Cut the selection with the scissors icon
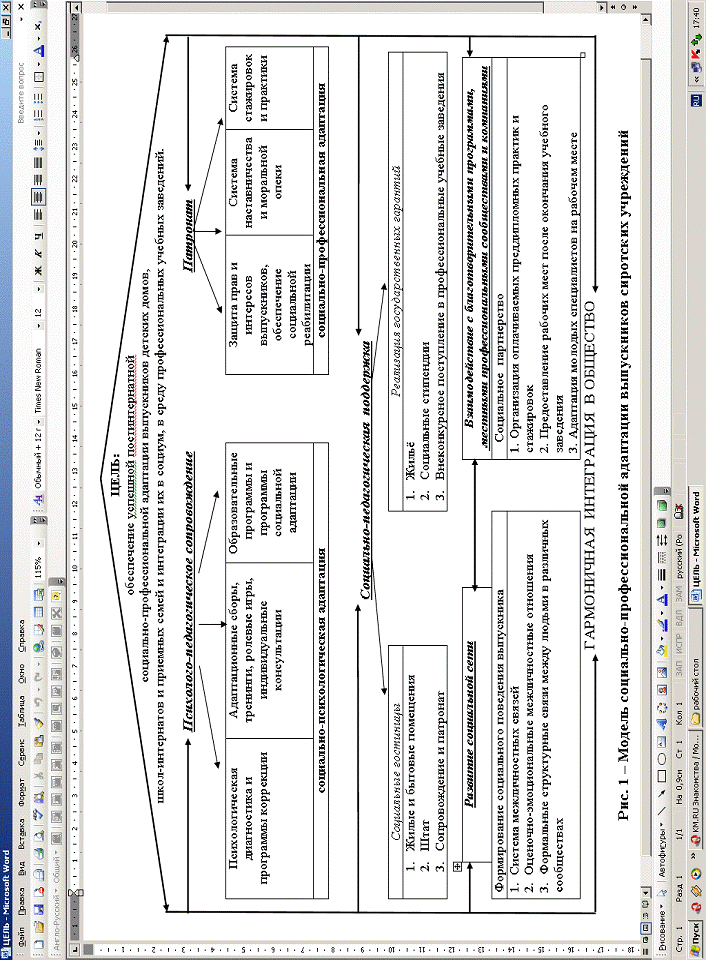The height and width of the screenshot is (960, 706). click(39, 776)
